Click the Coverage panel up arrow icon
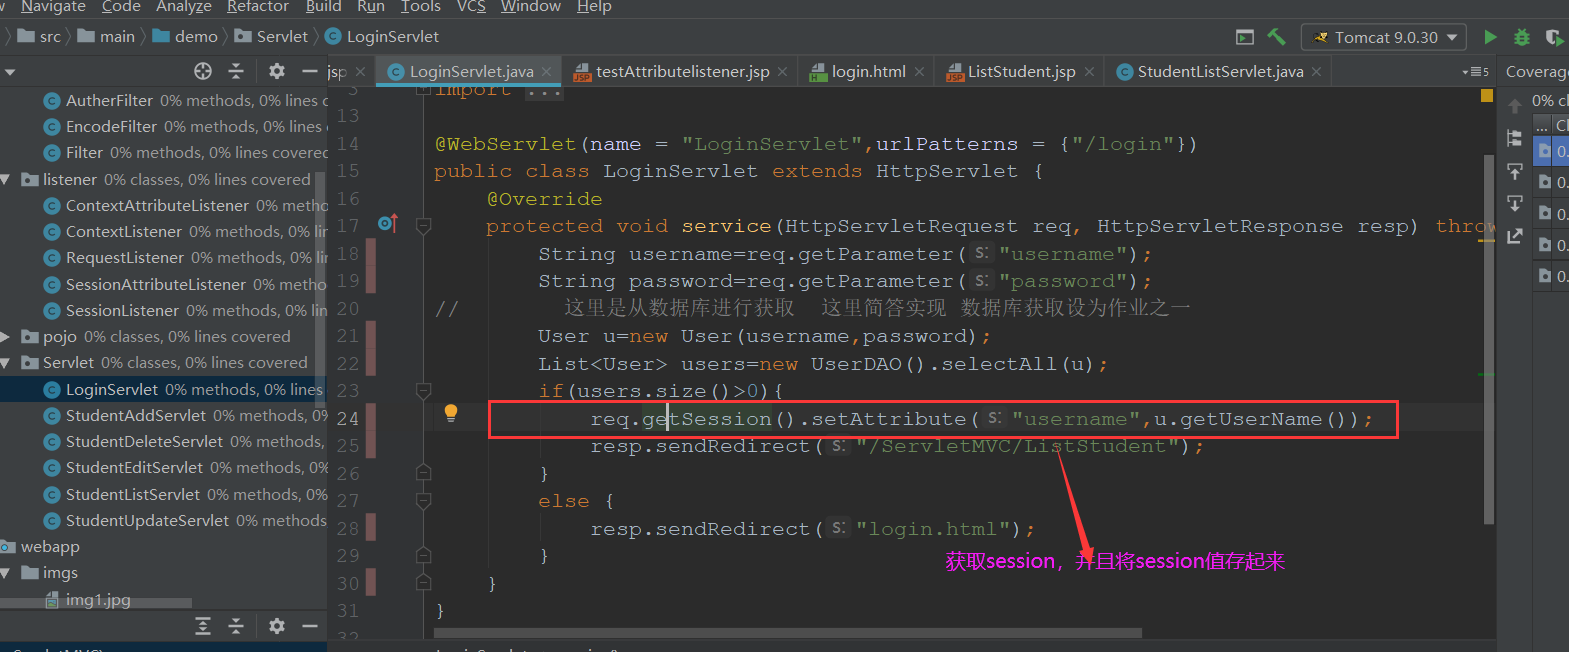 [1515, 105]
